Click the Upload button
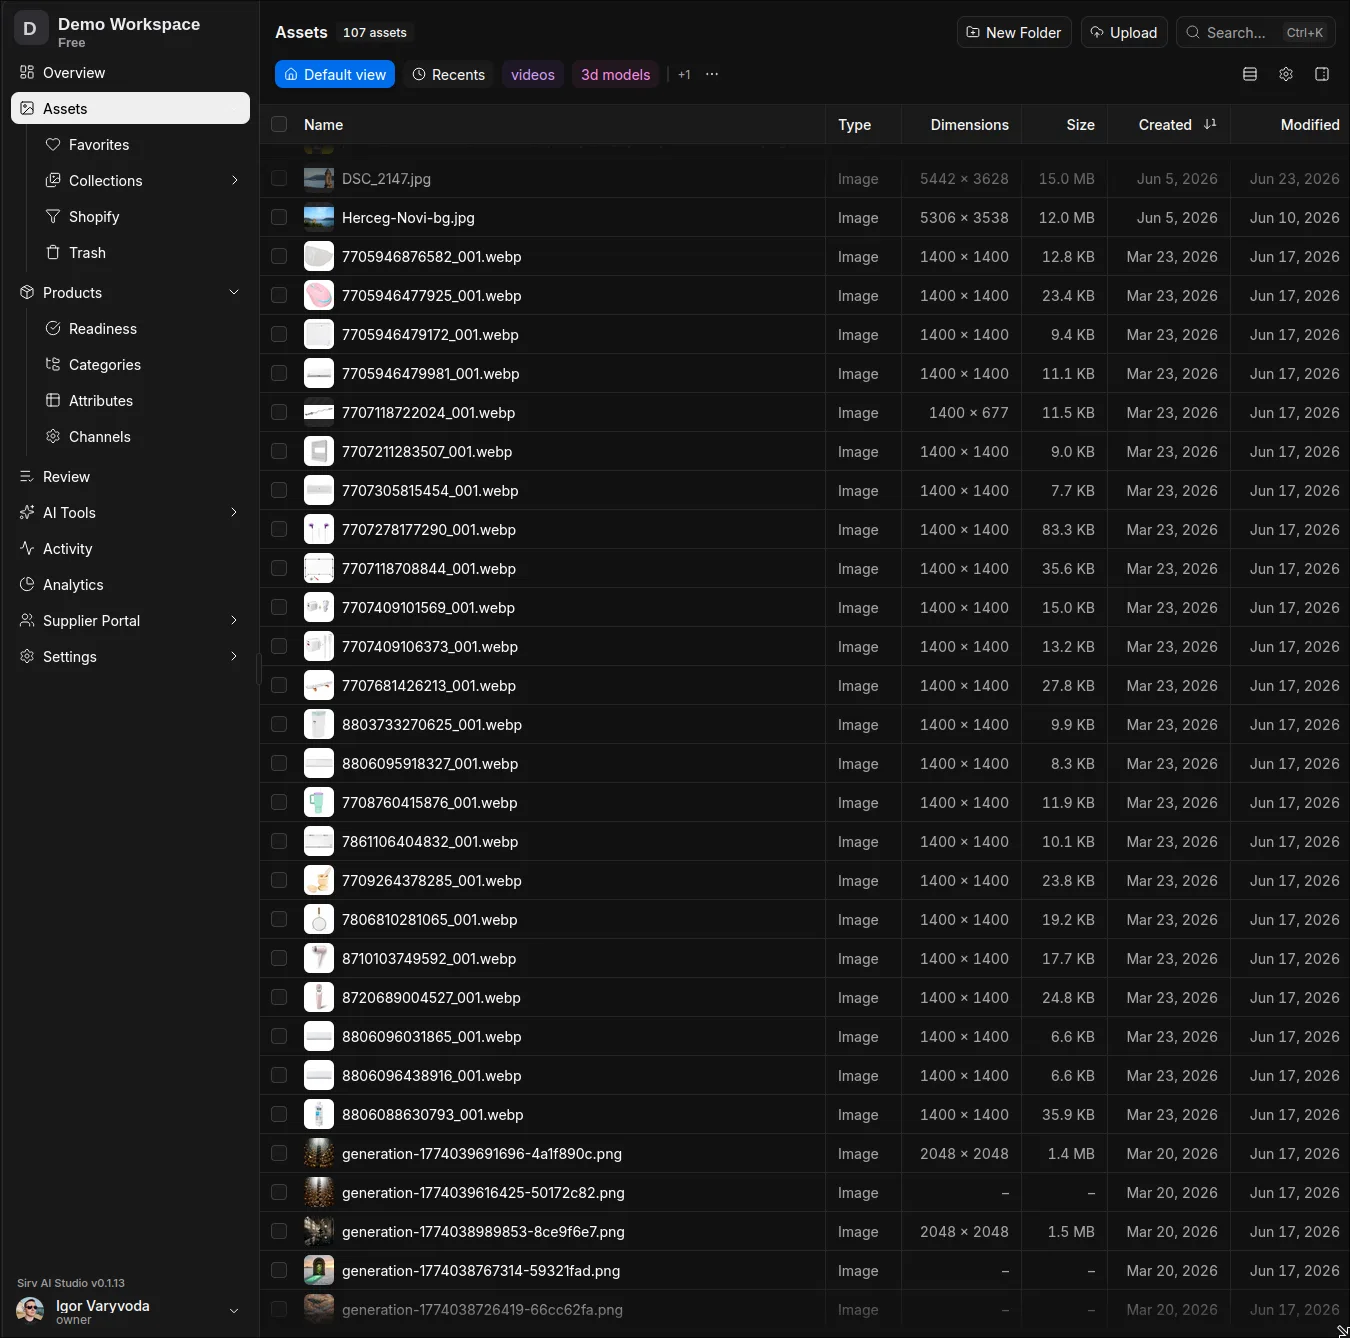The image size is (1350, 1338). coord(1124,32)
